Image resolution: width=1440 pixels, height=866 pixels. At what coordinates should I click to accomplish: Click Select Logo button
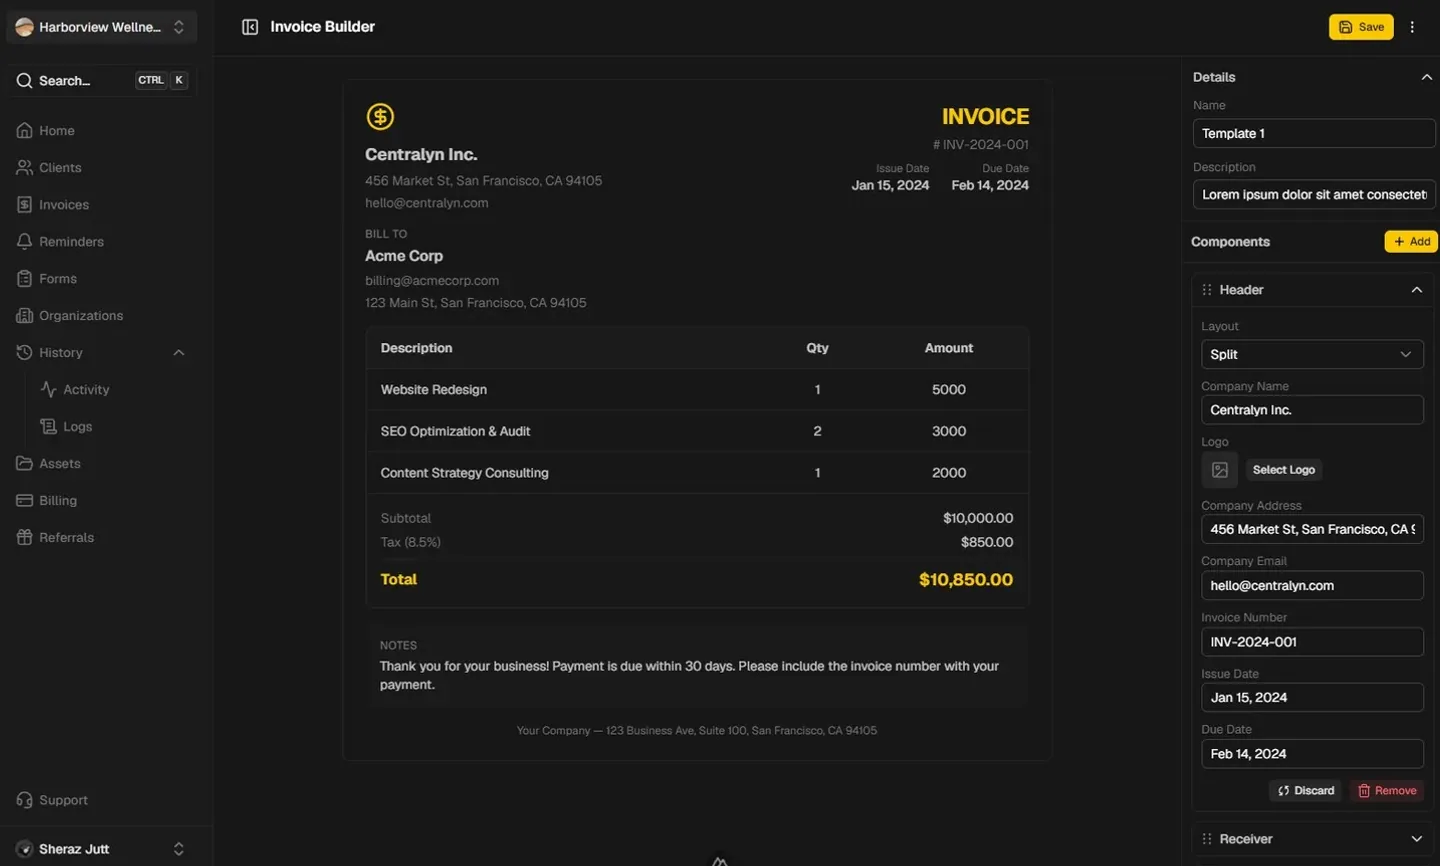tap(1284, 470)
